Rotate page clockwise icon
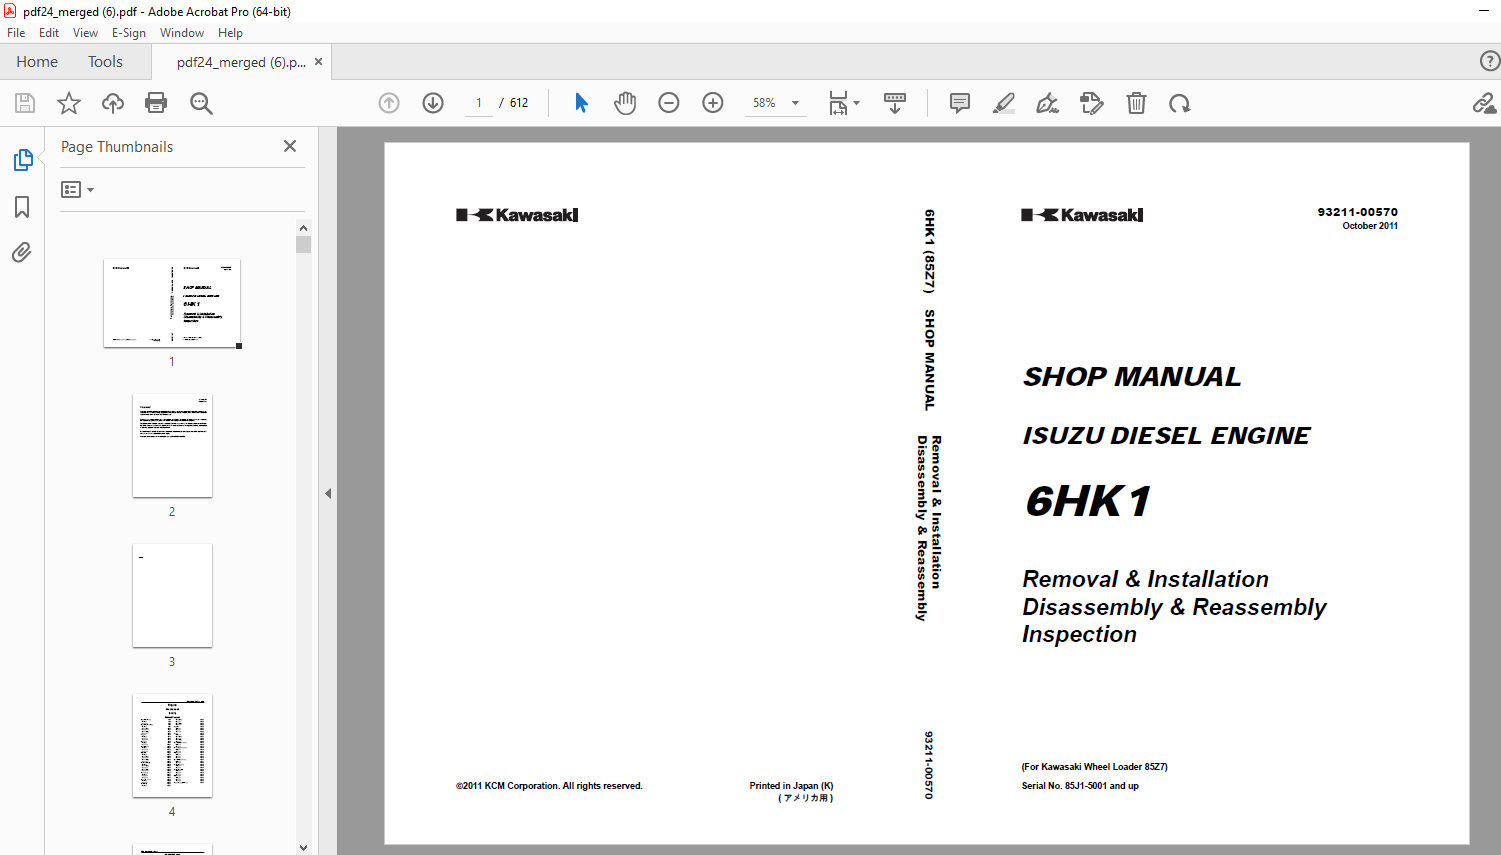 (1180, 103)
